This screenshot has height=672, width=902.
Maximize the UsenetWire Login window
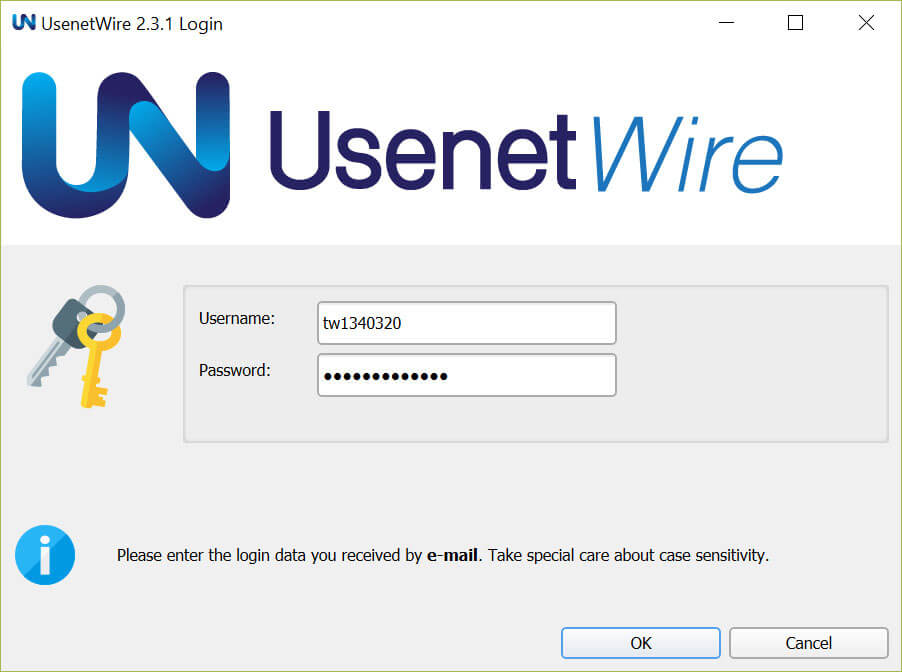pyautogui.click(x=796, y=23)
